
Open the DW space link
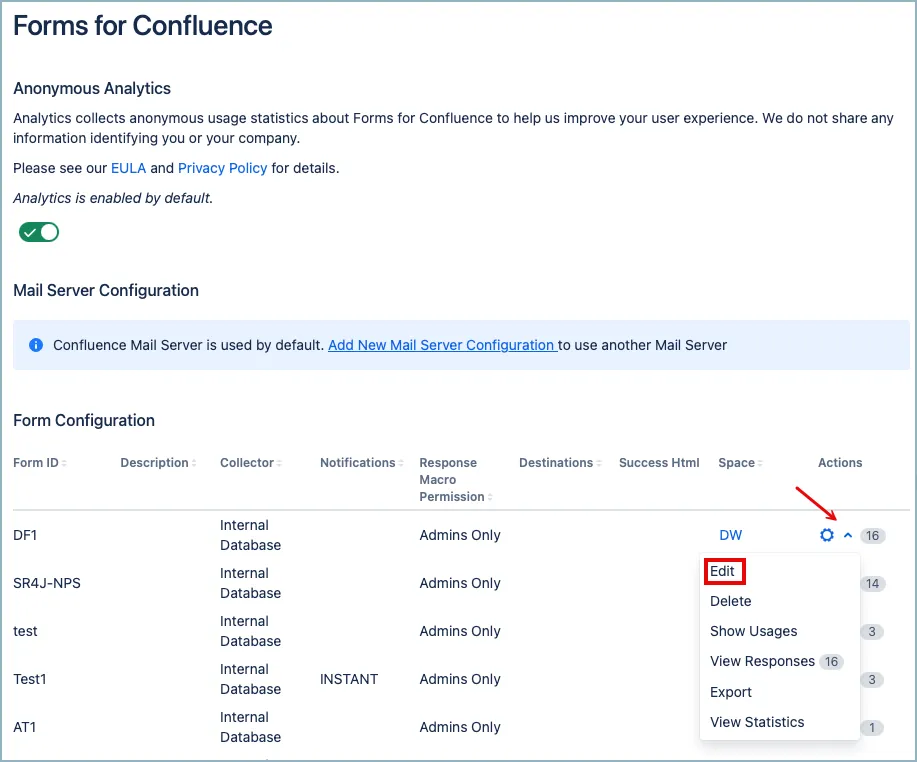click(x=730, y=535)
